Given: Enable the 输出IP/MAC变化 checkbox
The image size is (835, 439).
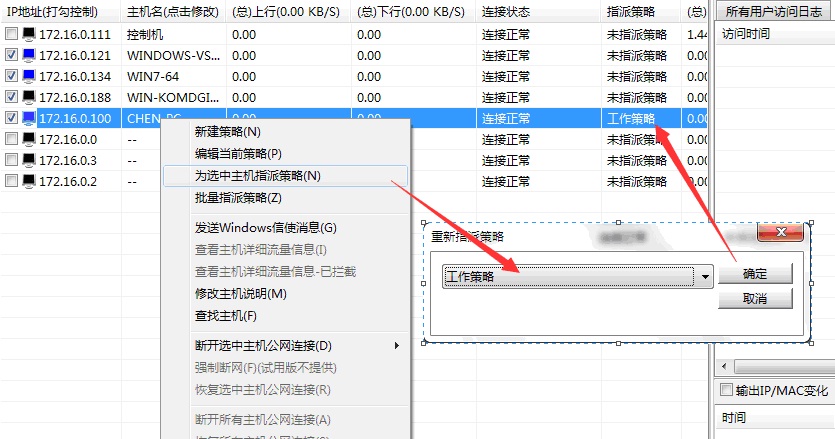Looking at the screenshot, I should 727,390.
